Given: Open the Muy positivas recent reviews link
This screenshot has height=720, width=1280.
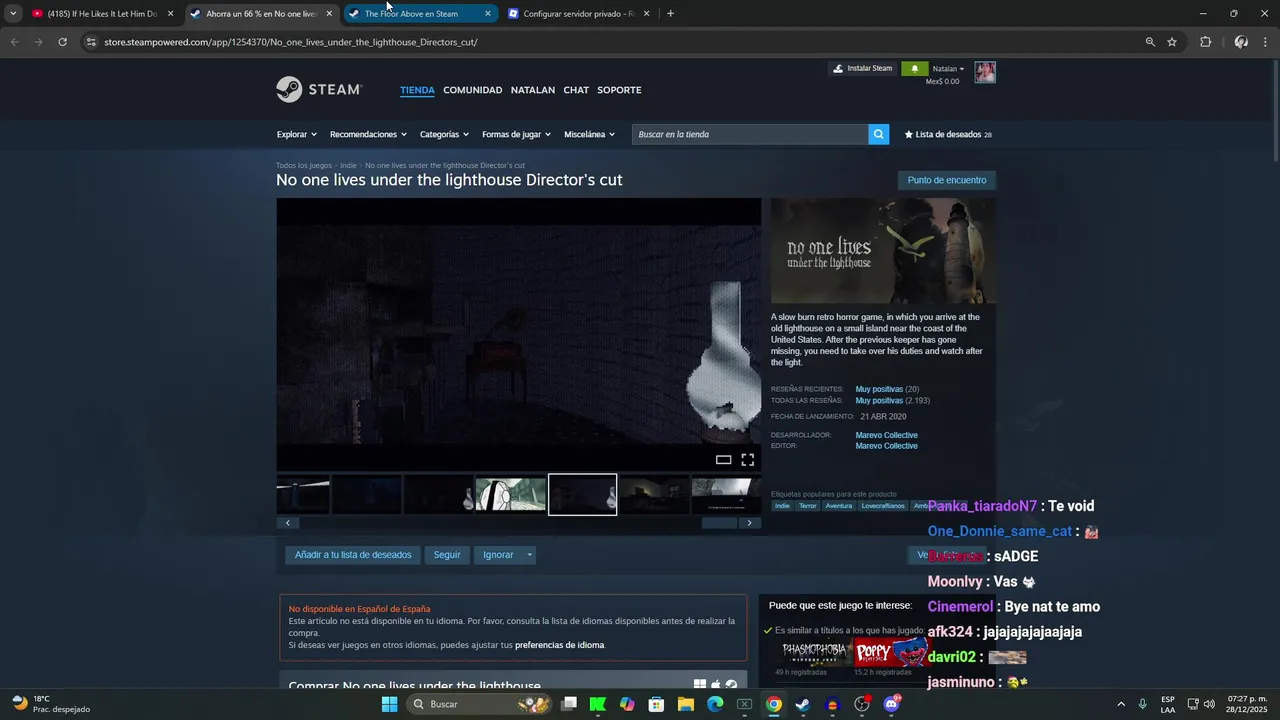Looking at the screenshot, I should point(879,389).
